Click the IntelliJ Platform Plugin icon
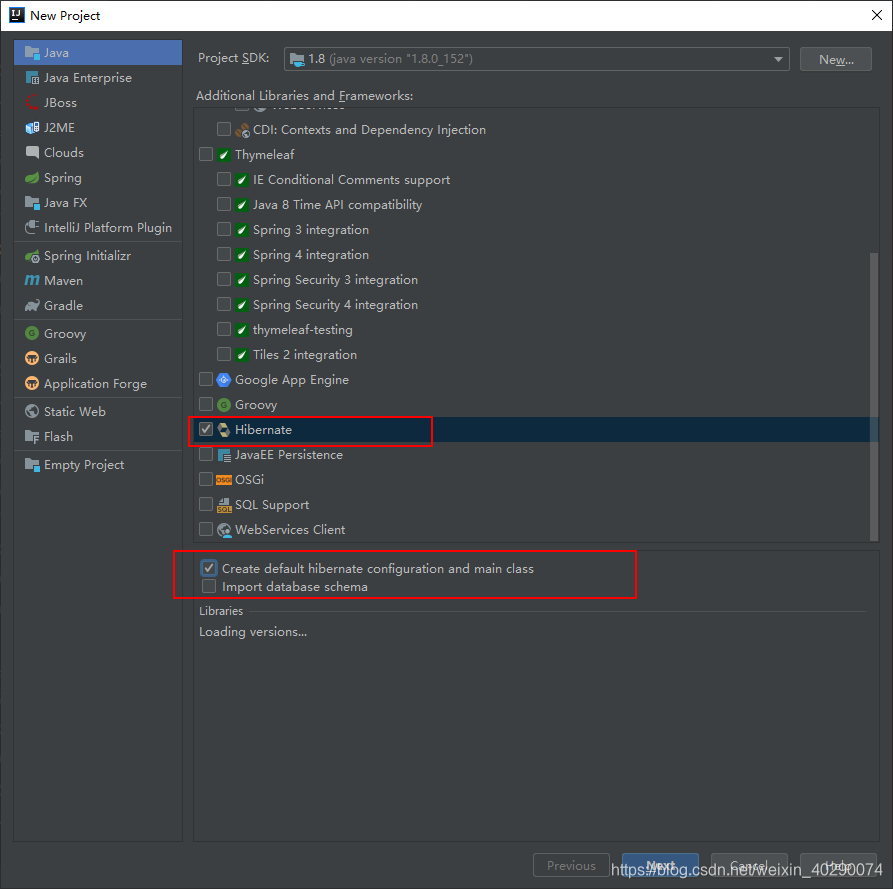This screenshot has height=889, width=893. 32,227
